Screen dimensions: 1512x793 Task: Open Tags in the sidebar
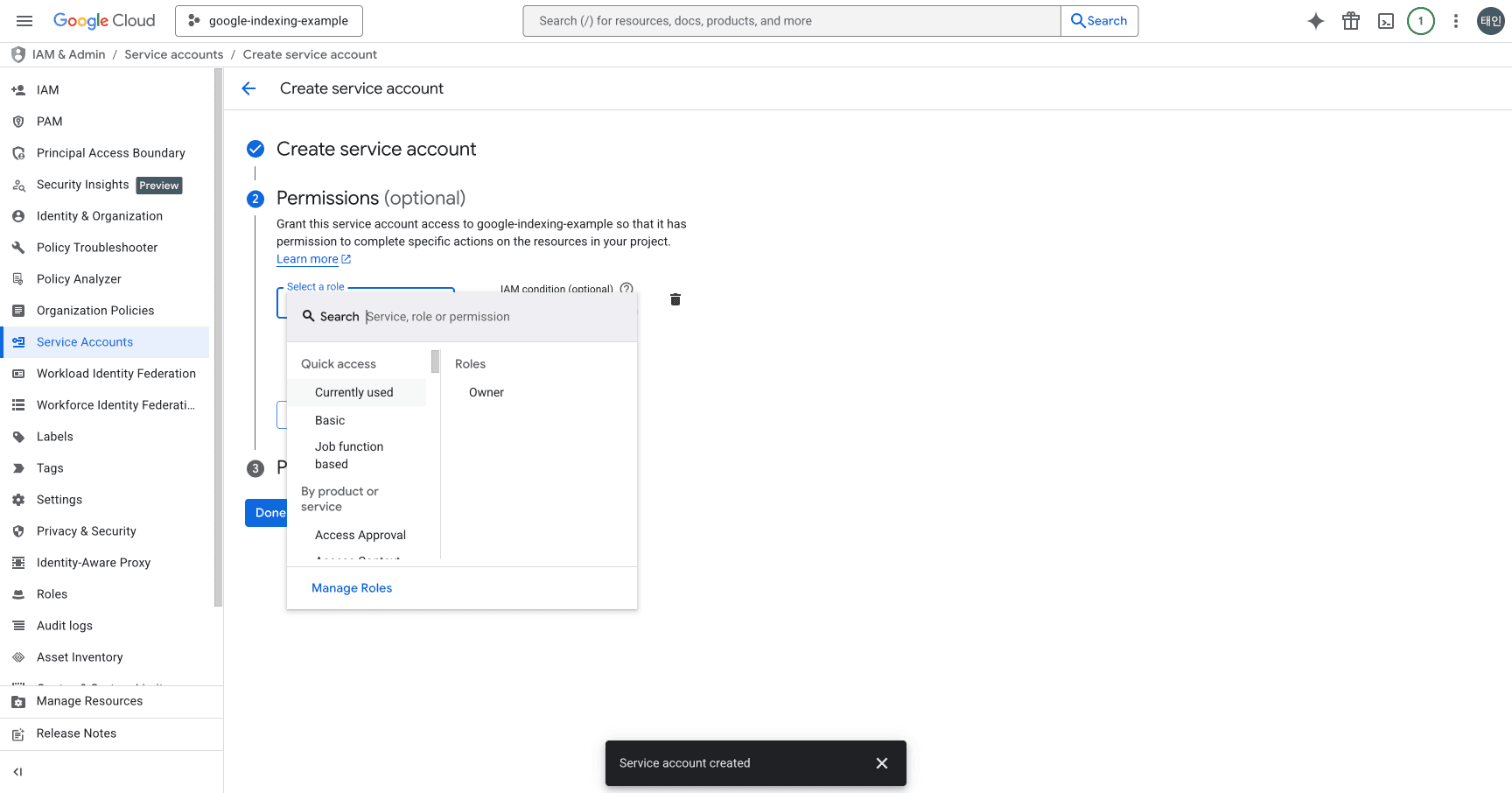(x=105, y=468)
